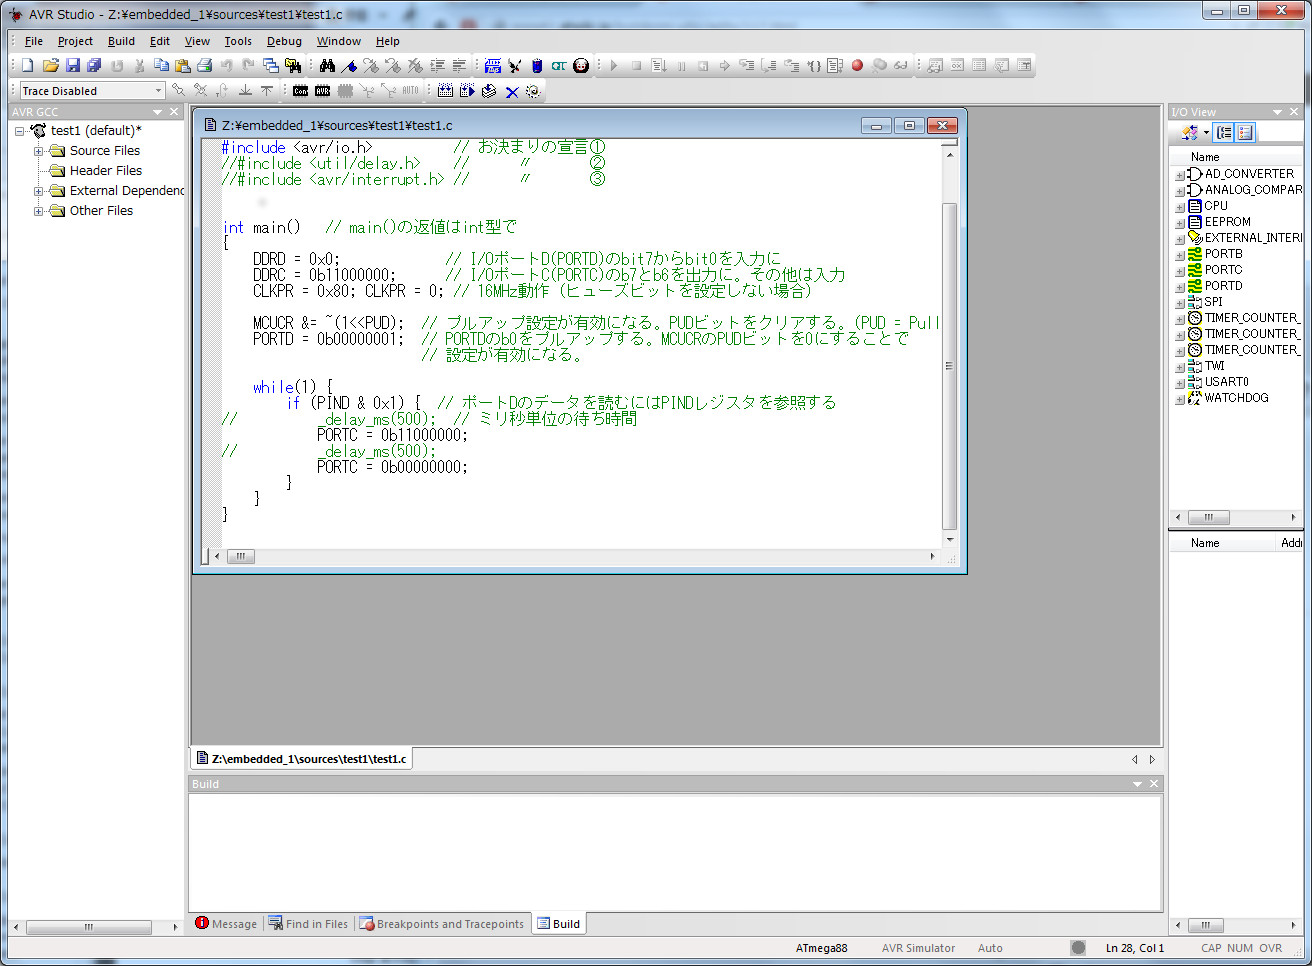Toggle I/O View tree display mode
The width and height of the screenshot is (1312, 966).
click(x=1225, y=132)
